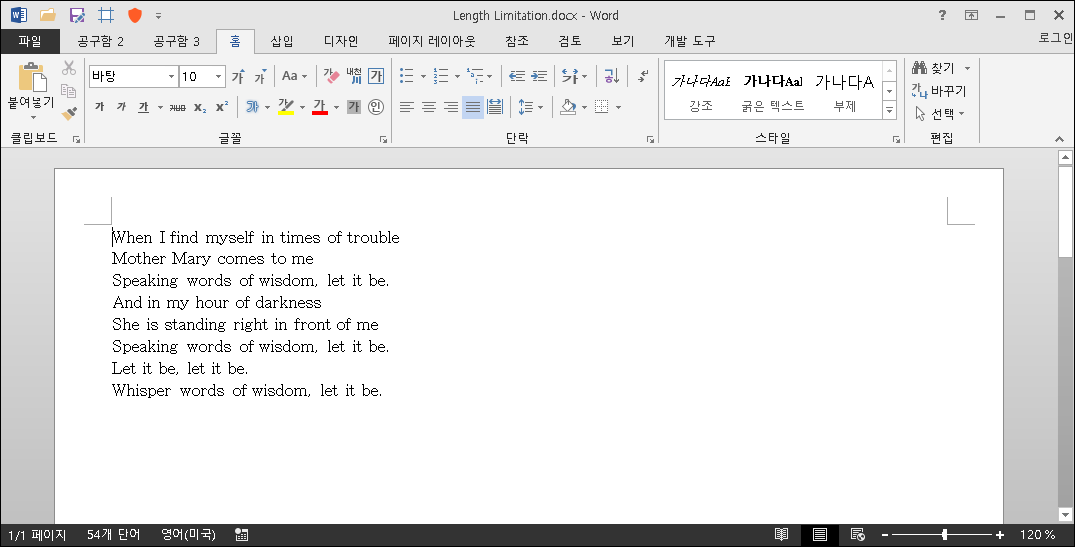1075x547 pixels.
Task: Click the Sort icon in paragraph group
Action: [x=612, y=76]
